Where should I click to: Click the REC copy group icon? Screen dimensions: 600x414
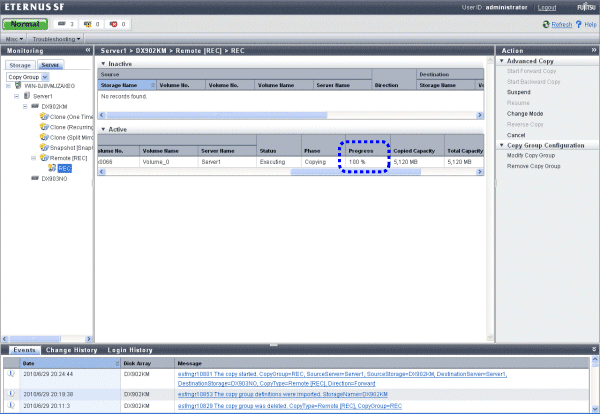pos(52,168)
